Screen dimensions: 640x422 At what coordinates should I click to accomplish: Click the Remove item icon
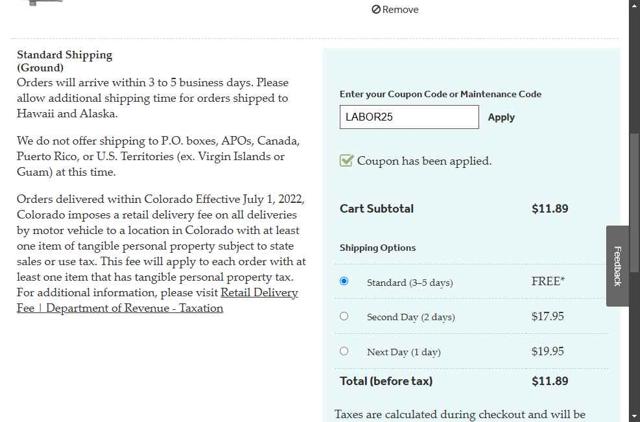coord(376,10)
